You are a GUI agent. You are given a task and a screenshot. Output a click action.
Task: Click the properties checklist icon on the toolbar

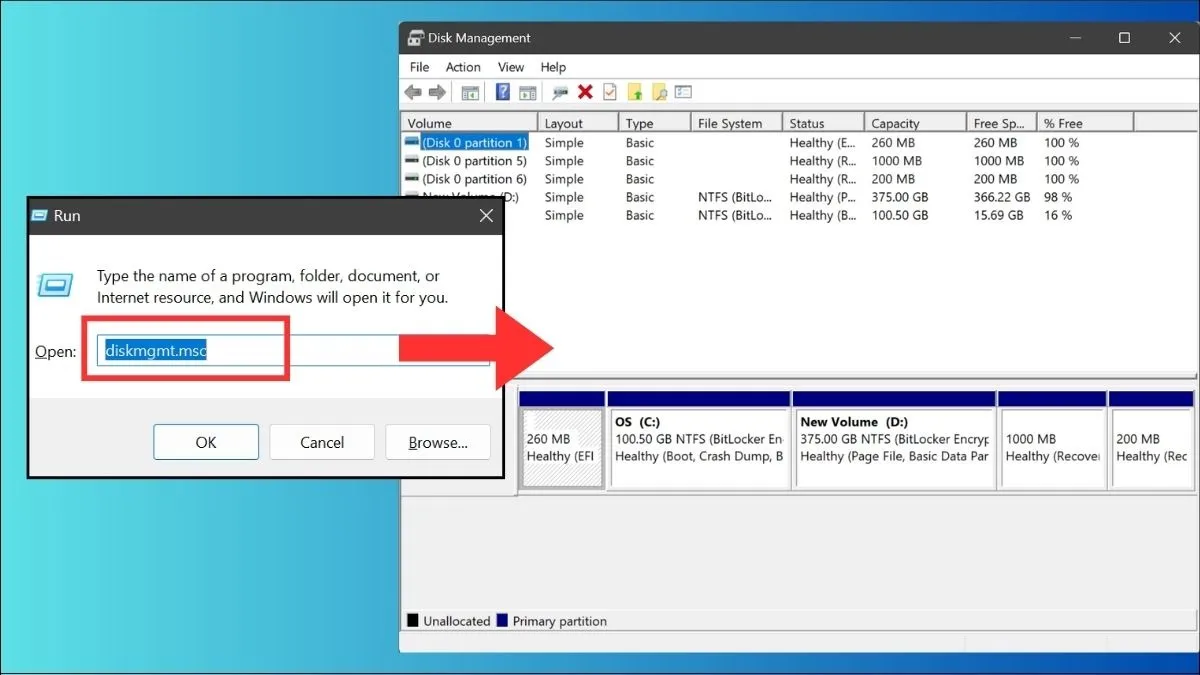(x=610, y=91)
